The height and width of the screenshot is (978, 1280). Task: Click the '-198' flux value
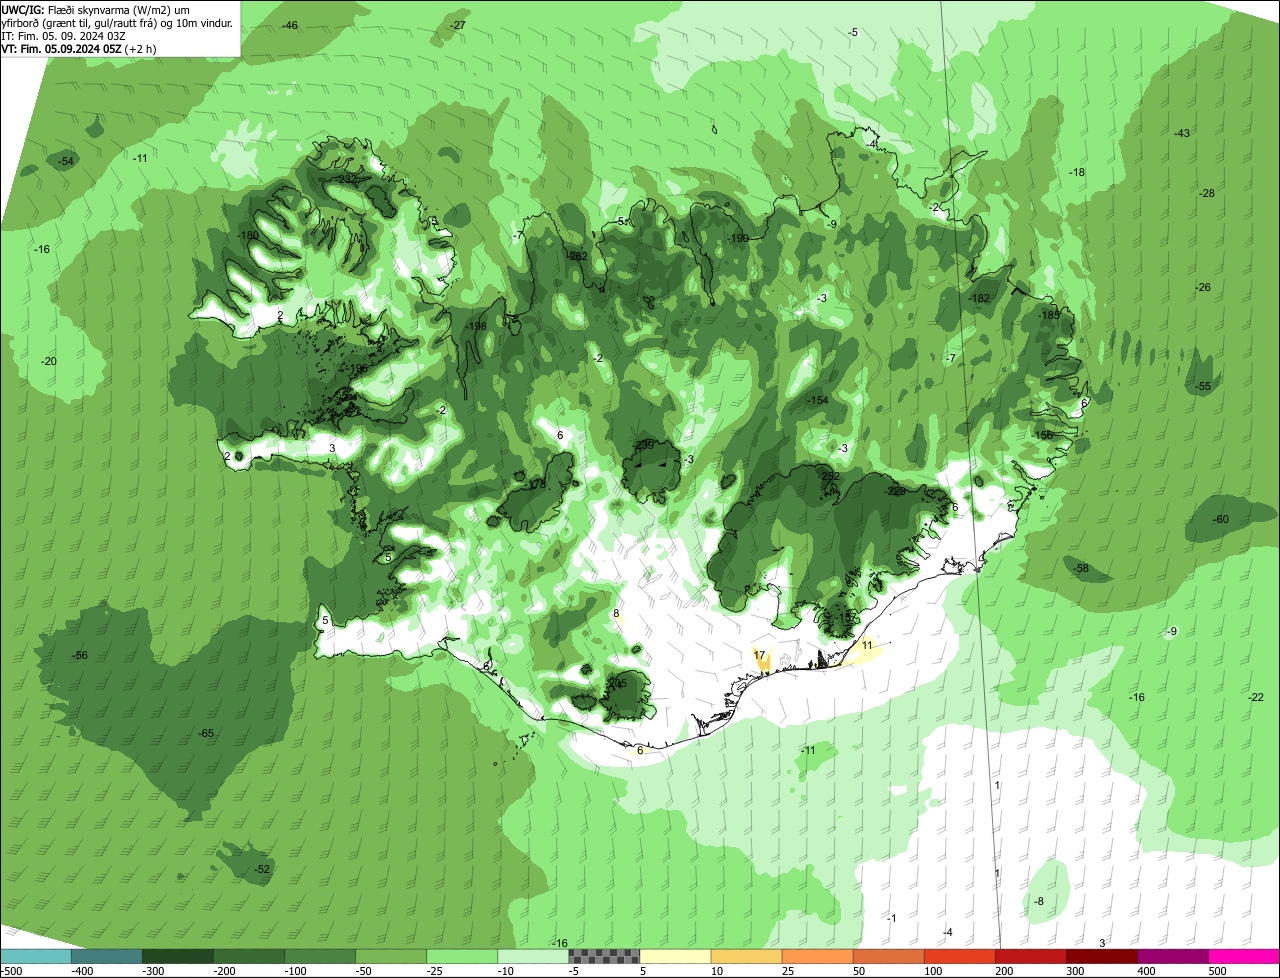point(476,326)
